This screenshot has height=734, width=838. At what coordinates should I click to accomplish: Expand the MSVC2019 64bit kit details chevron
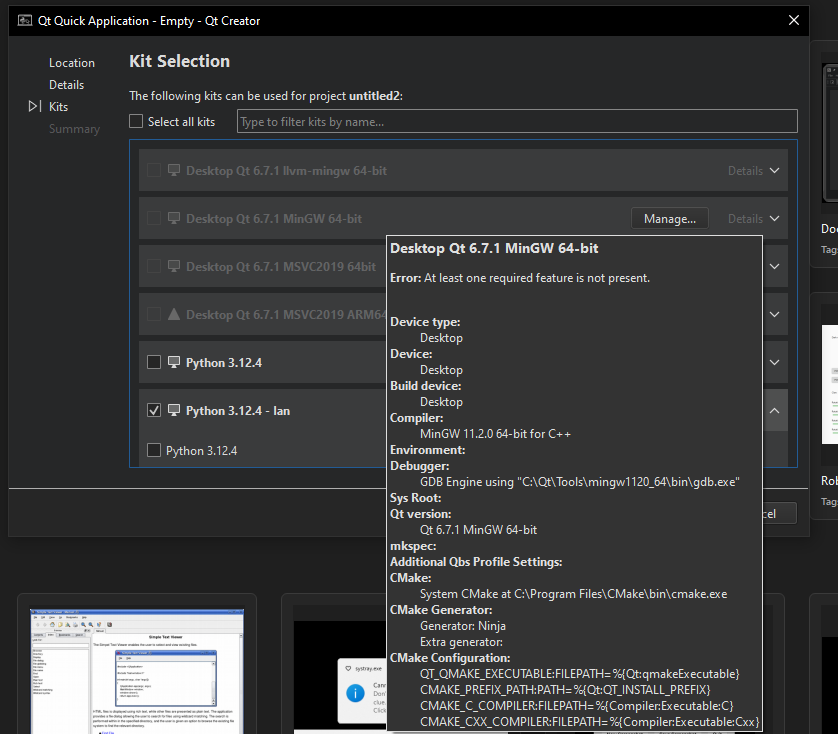click(x=774, y=266)
